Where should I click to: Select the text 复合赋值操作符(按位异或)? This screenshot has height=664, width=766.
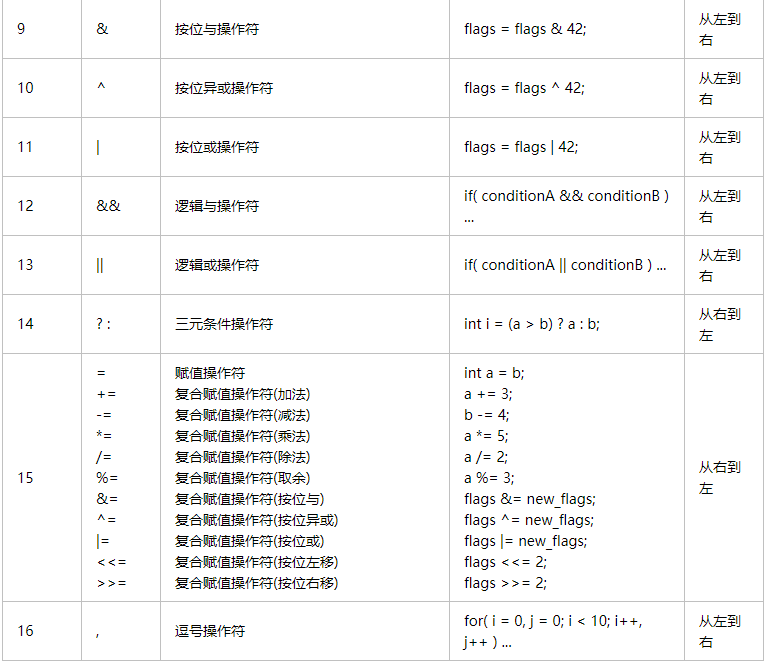256,520
